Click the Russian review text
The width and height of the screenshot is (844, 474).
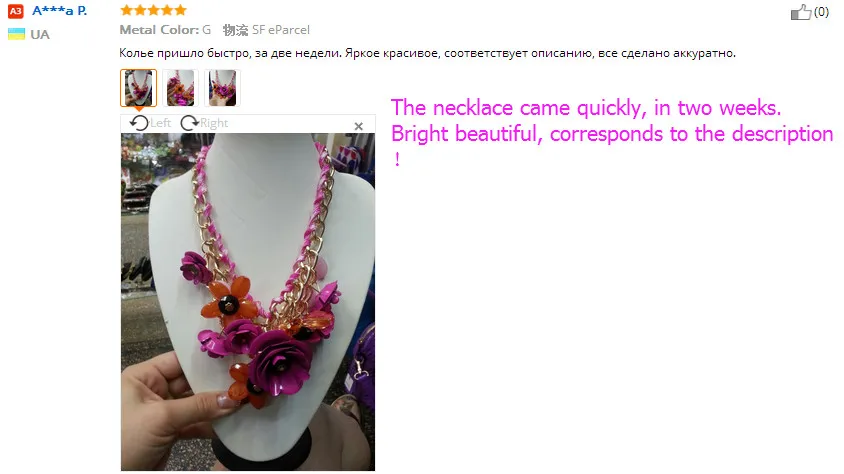[x=427, y=53]
